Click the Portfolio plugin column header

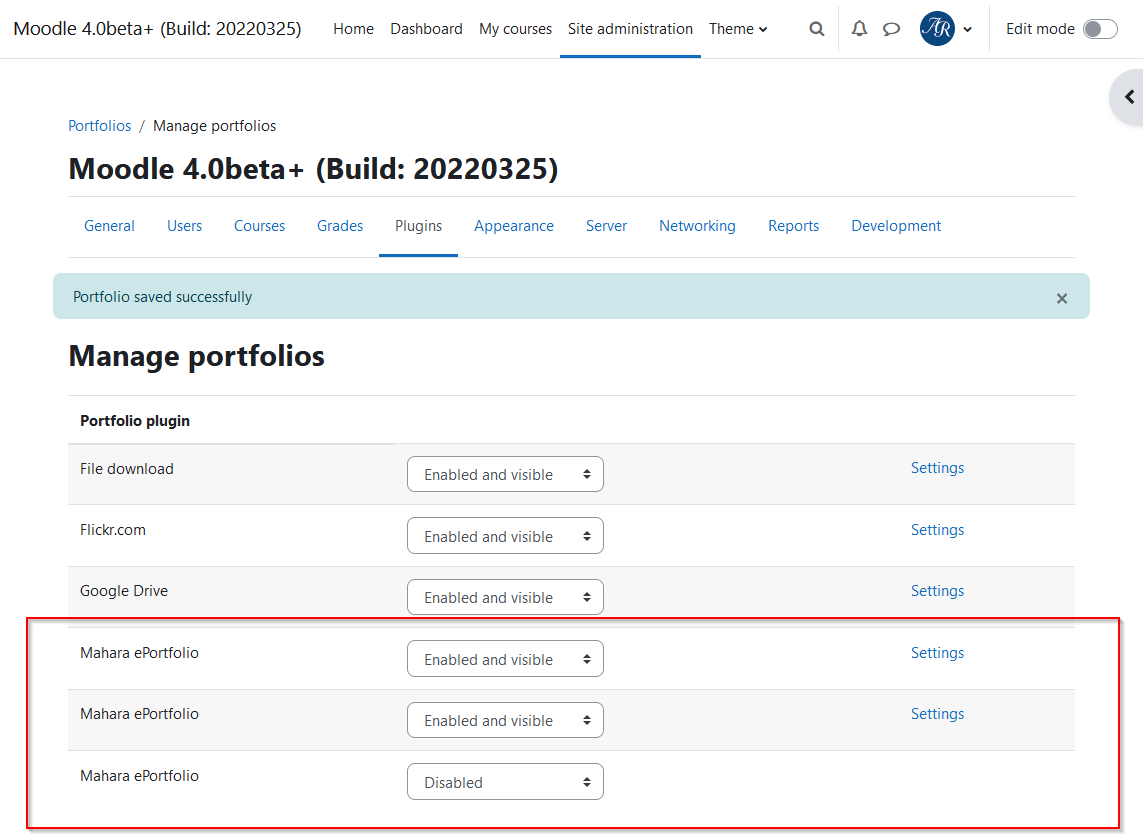click(x=135, y=421)
